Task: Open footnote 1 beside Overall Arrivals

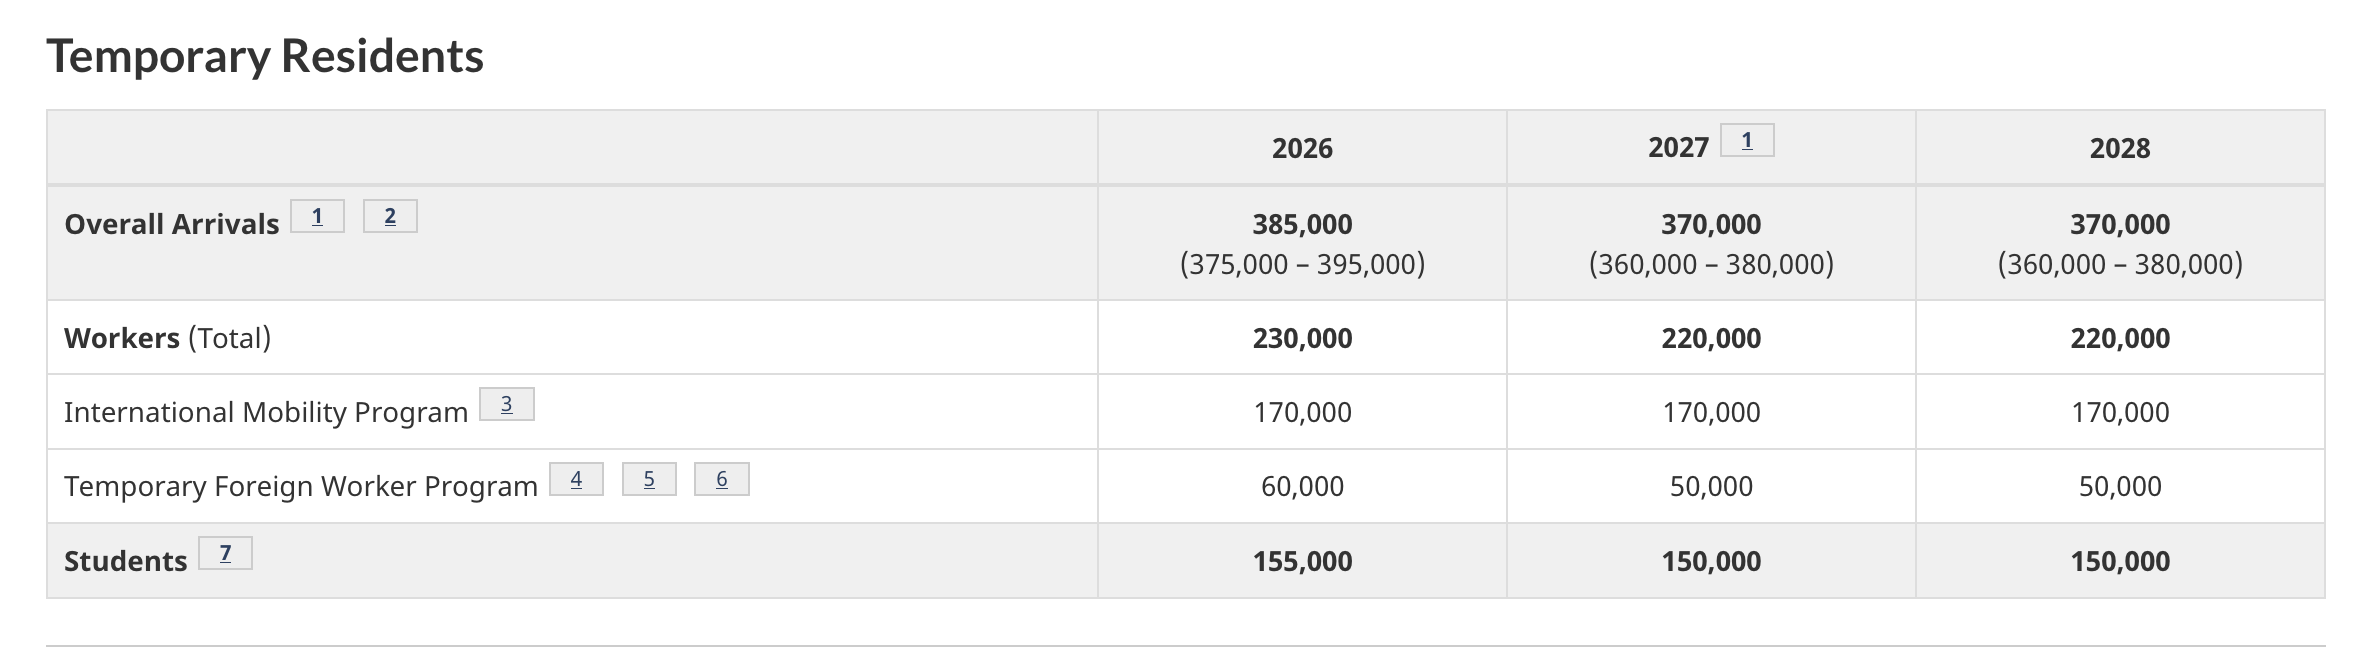Action: click(317, 217)
